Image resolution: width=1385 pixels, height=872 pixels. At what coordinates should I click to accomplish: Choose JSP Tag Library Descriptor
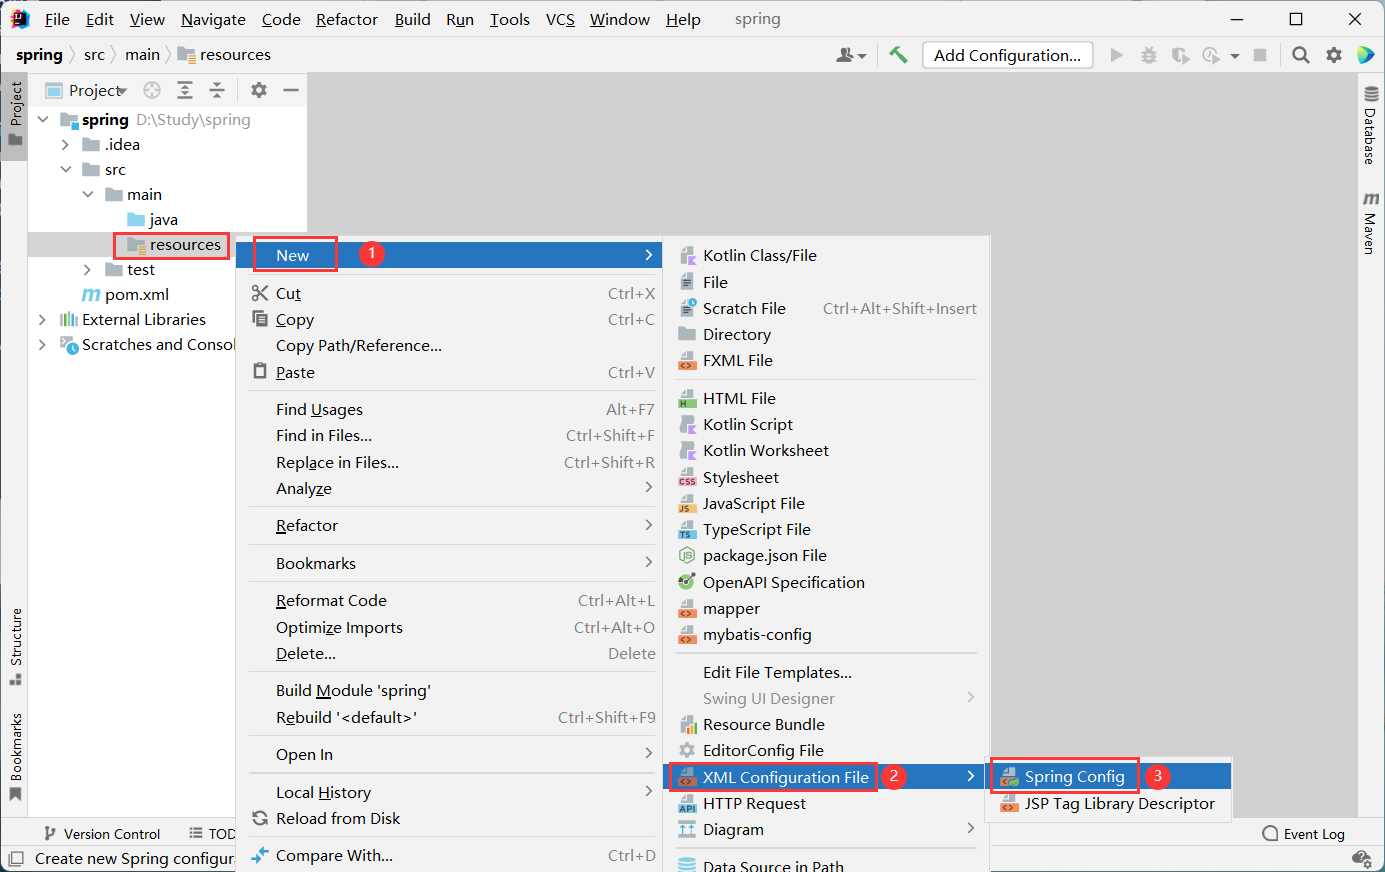(1109, 803)
